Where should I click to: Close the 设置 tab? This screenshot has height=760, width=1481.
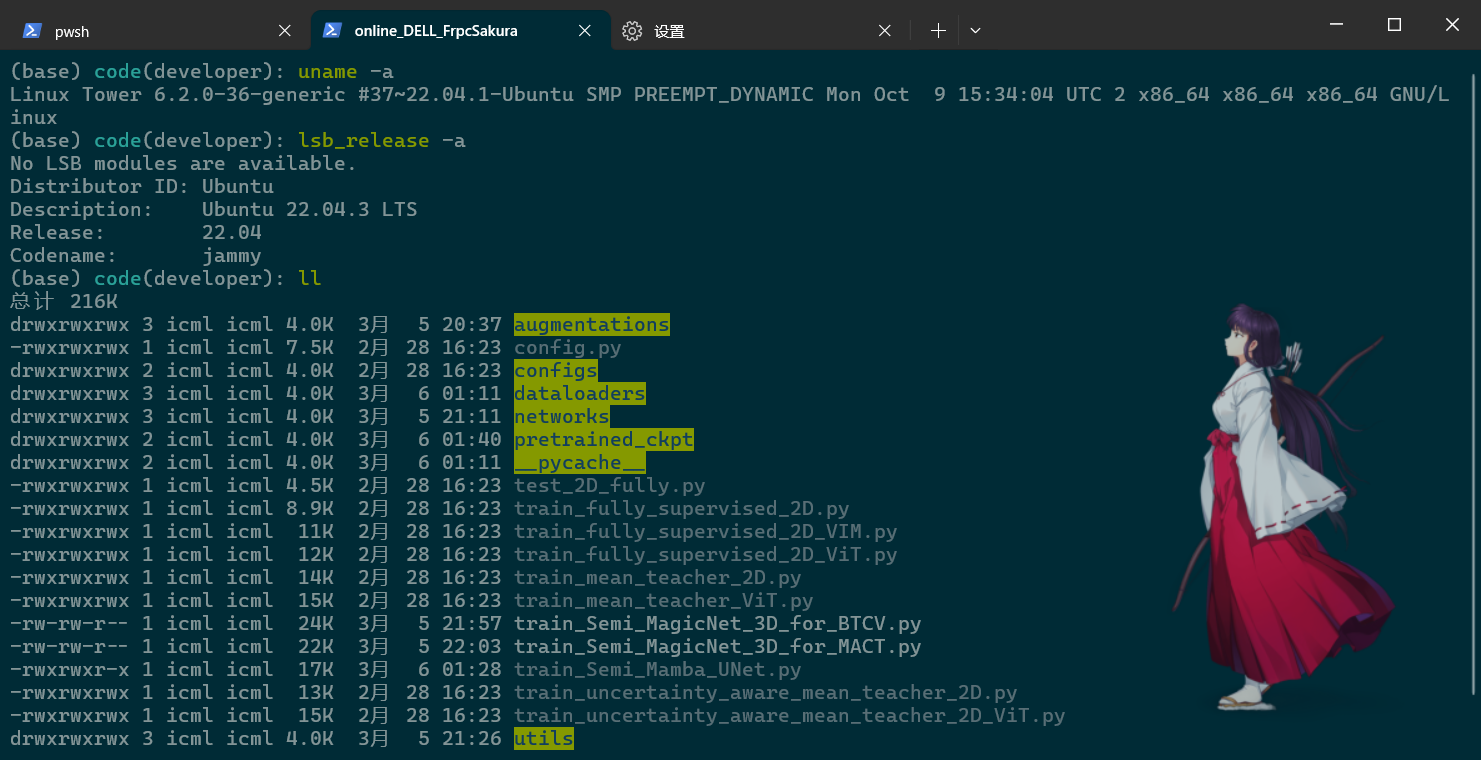(884, 31)
